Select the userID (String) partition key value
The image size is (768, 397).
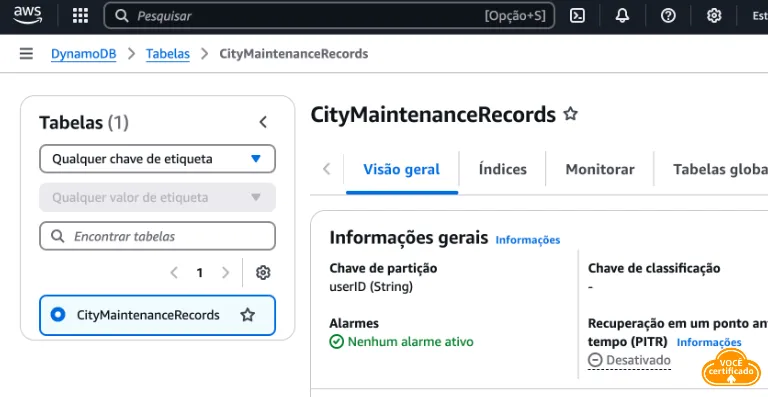371,286
